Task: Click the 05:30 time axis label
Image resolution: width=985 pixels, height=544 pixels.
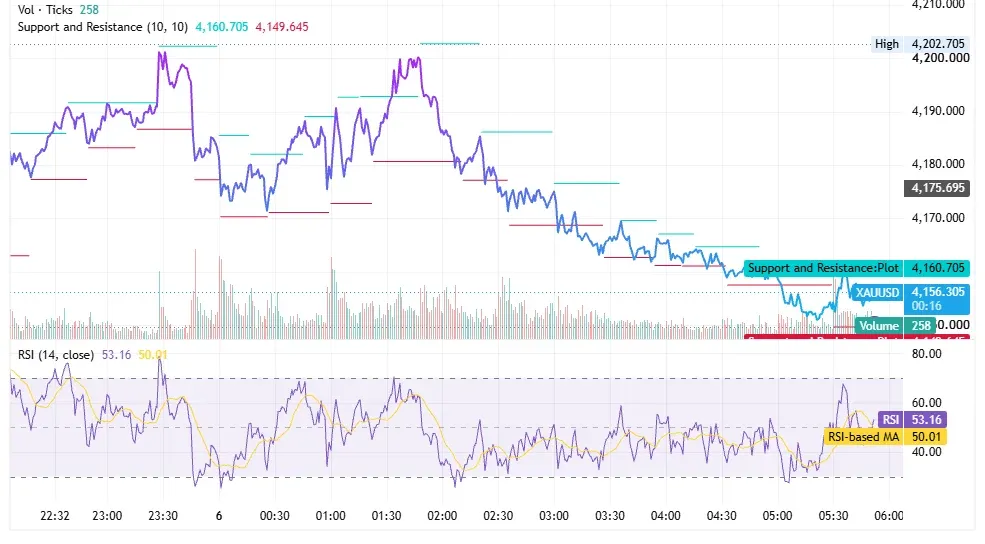Action: pos(833,516)
